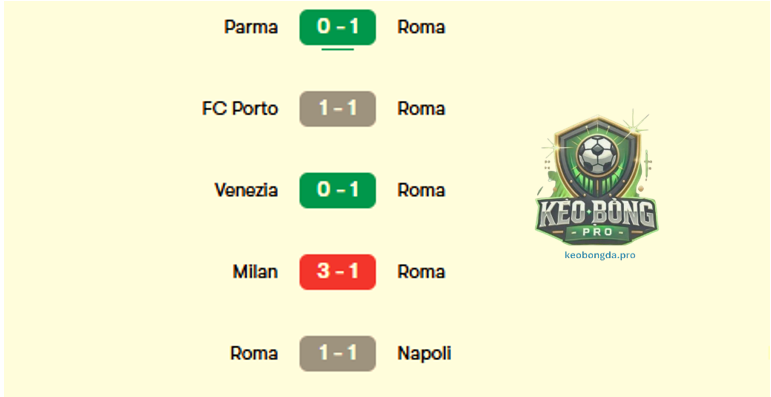Image resolution: width=771 pixels, height=397 pixels.
Task: Click the green 0 - 1 Venezia score badge
Action: point(338,190)
